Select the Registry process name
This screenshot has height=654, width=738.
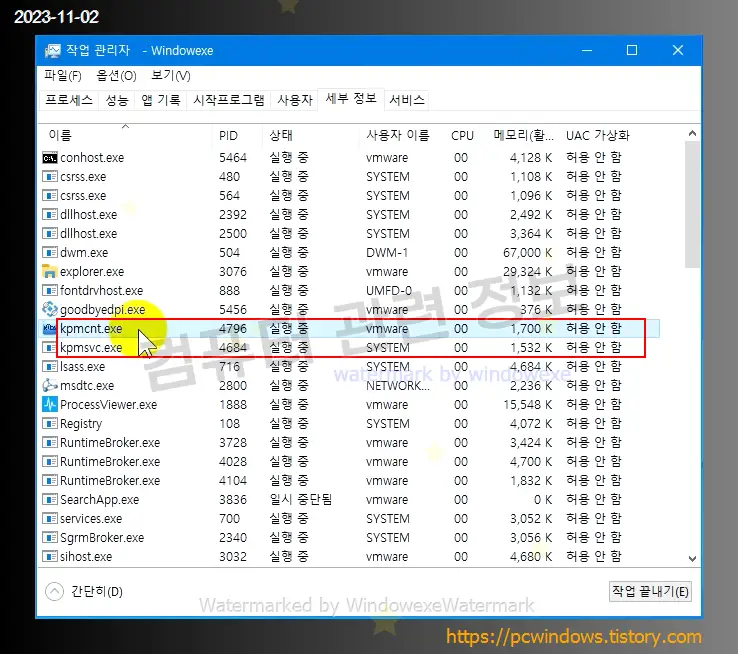pyautogui.click(x=80, y=424)
